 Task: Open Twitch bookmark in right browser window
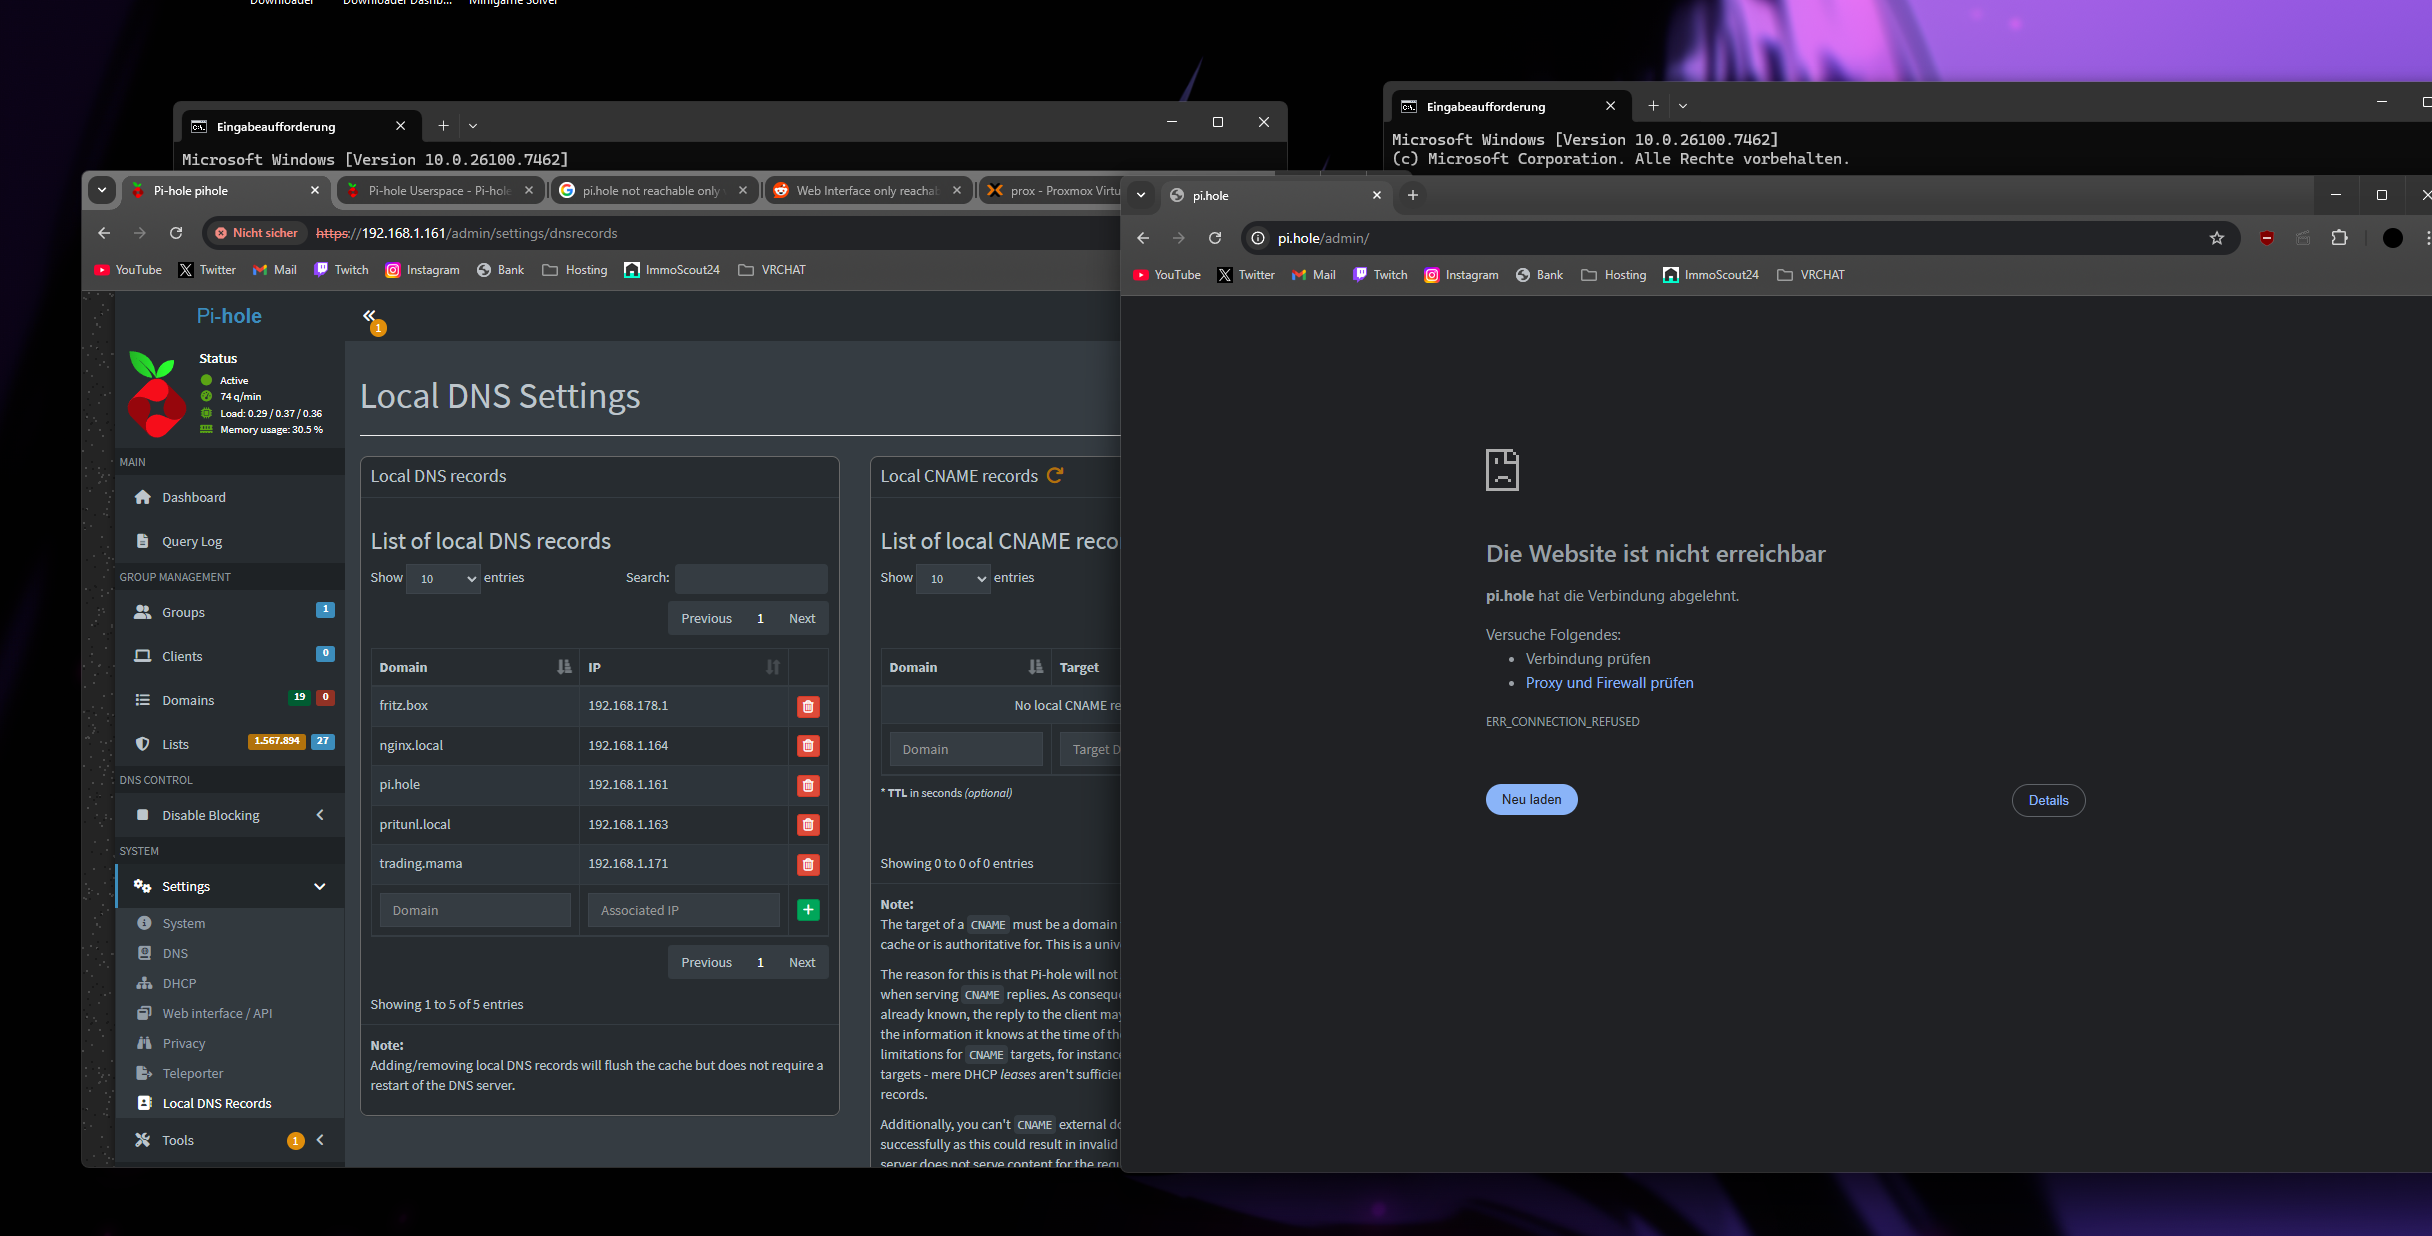1380,275
